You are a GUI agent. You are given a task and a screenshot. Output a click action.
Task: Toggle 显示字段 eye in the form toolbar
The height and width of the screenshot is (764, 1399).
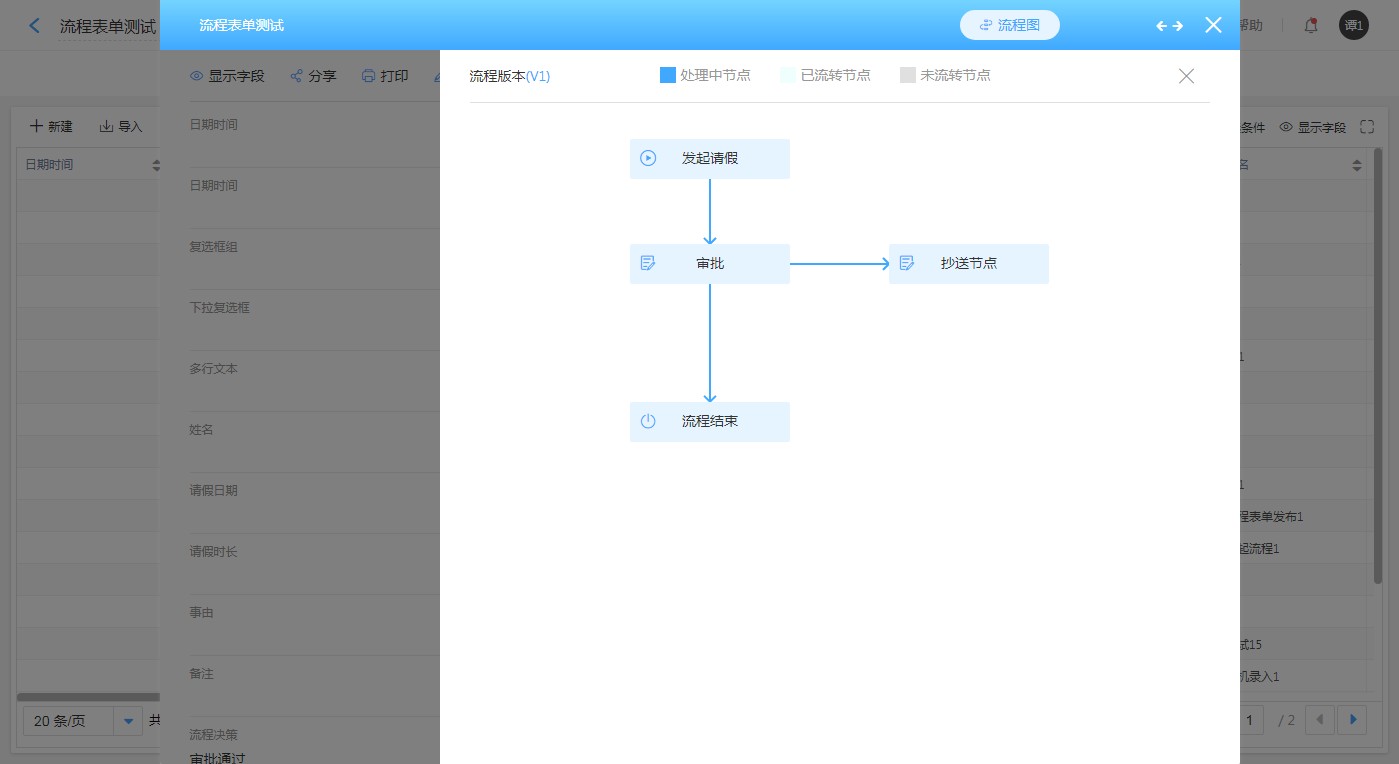tap(197, 76)
